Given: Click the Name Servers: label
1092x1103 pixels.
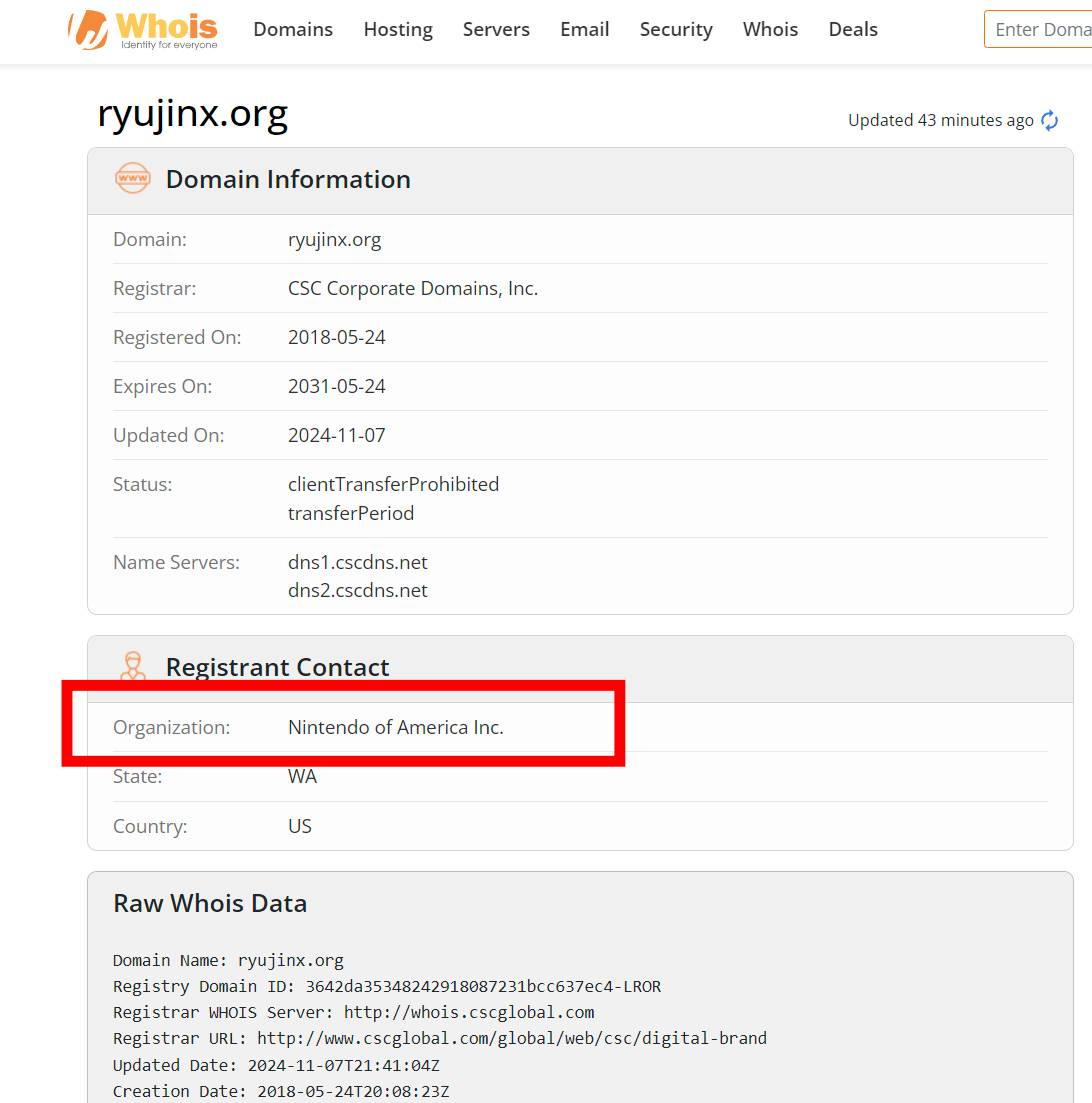Looking at the screenshot, I should point(176,562).
